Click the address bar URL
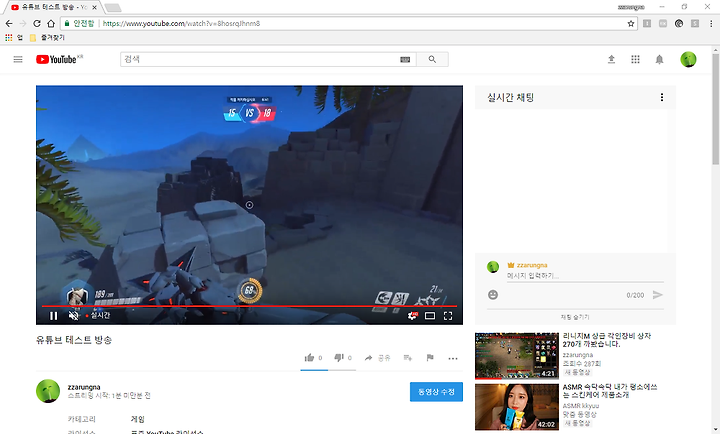Screen dimensions: 720x434 point(181,23)
